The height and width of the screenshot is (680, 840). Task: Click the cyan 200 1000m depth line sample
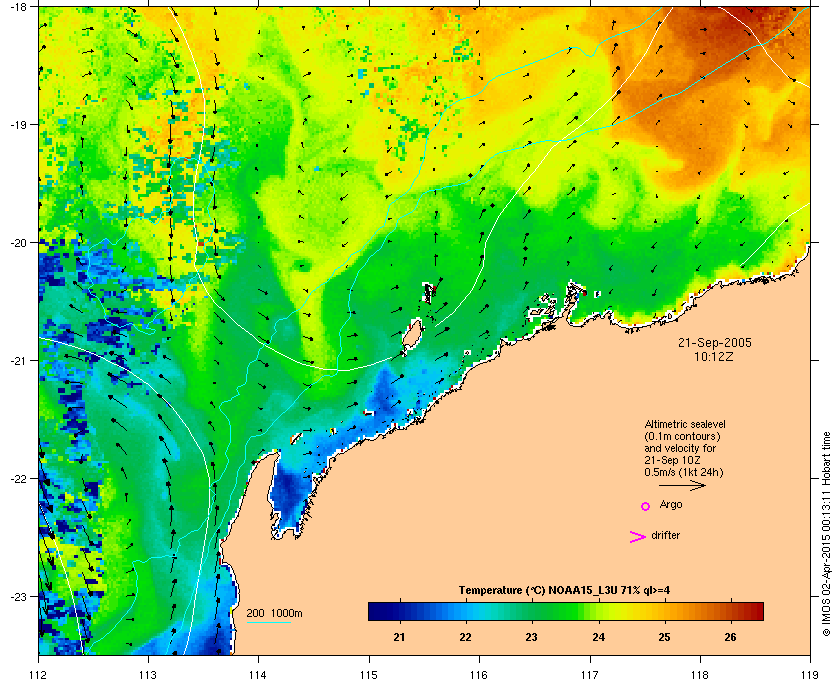(x=268, y=622)
